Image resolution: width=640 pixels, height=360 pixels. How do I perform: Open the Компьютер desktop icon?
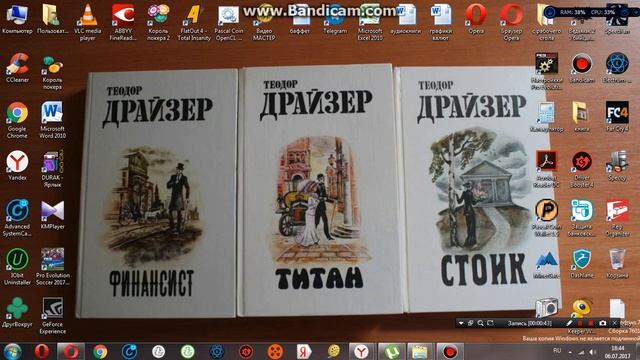[17, 19]
